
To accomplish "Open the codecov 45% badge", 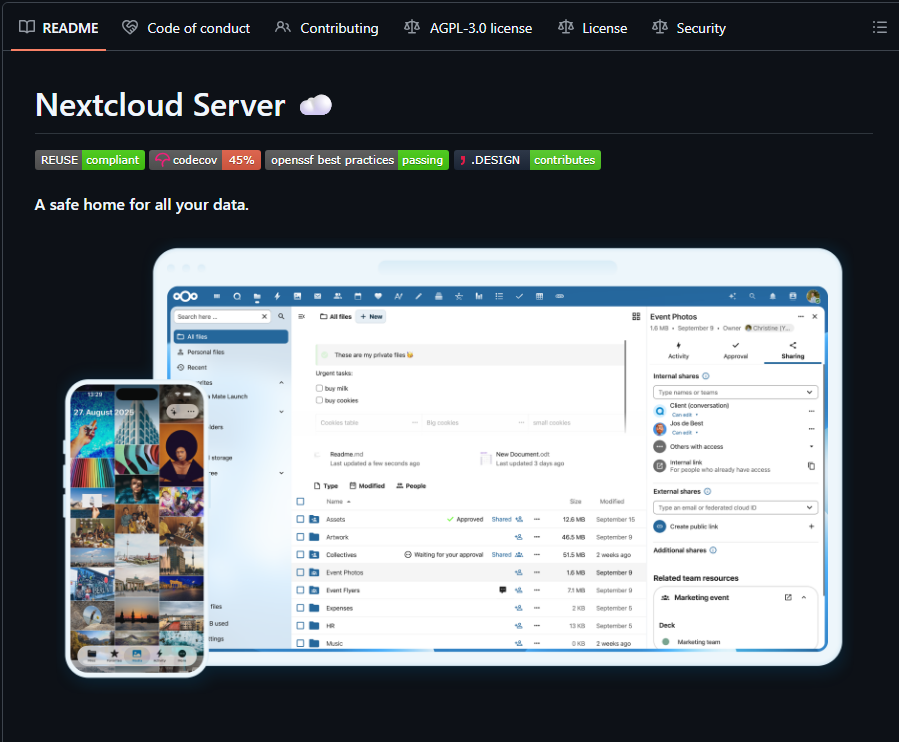I will point(205,160).
